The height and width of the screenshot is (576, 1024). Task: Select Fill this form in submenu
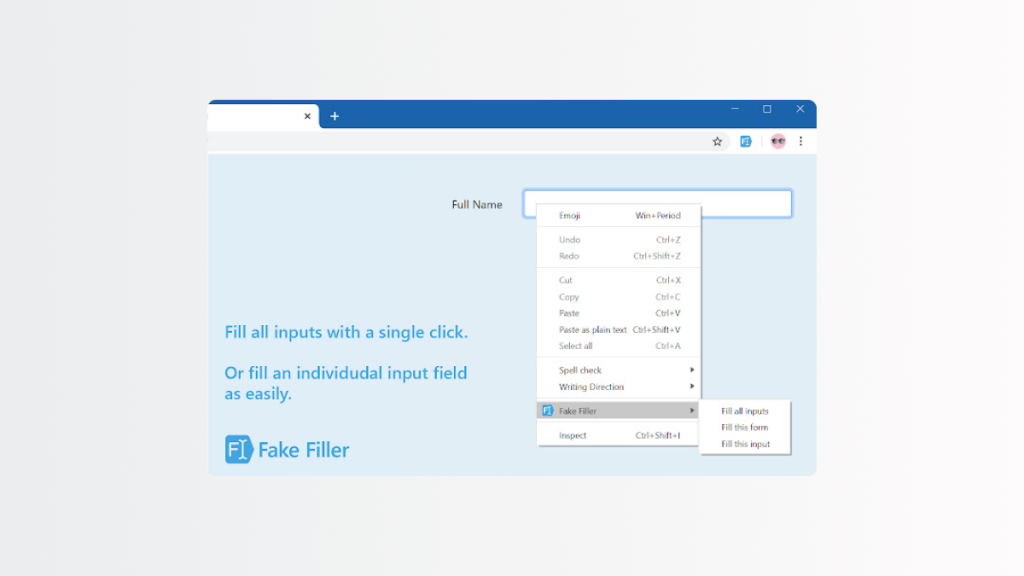(745, 427)
